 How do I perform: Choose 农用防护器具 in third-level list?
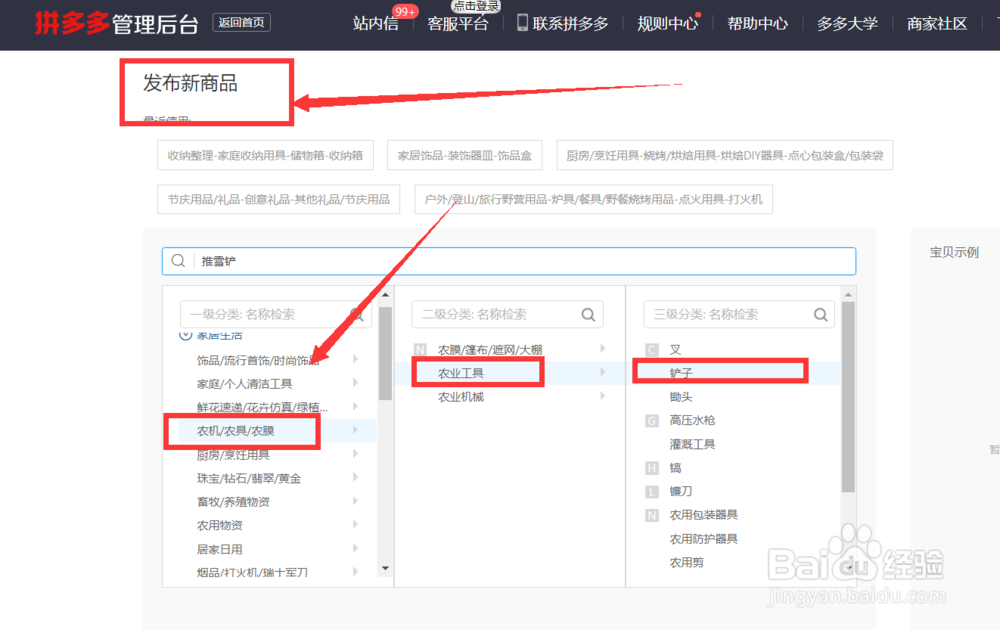[703, 539]
